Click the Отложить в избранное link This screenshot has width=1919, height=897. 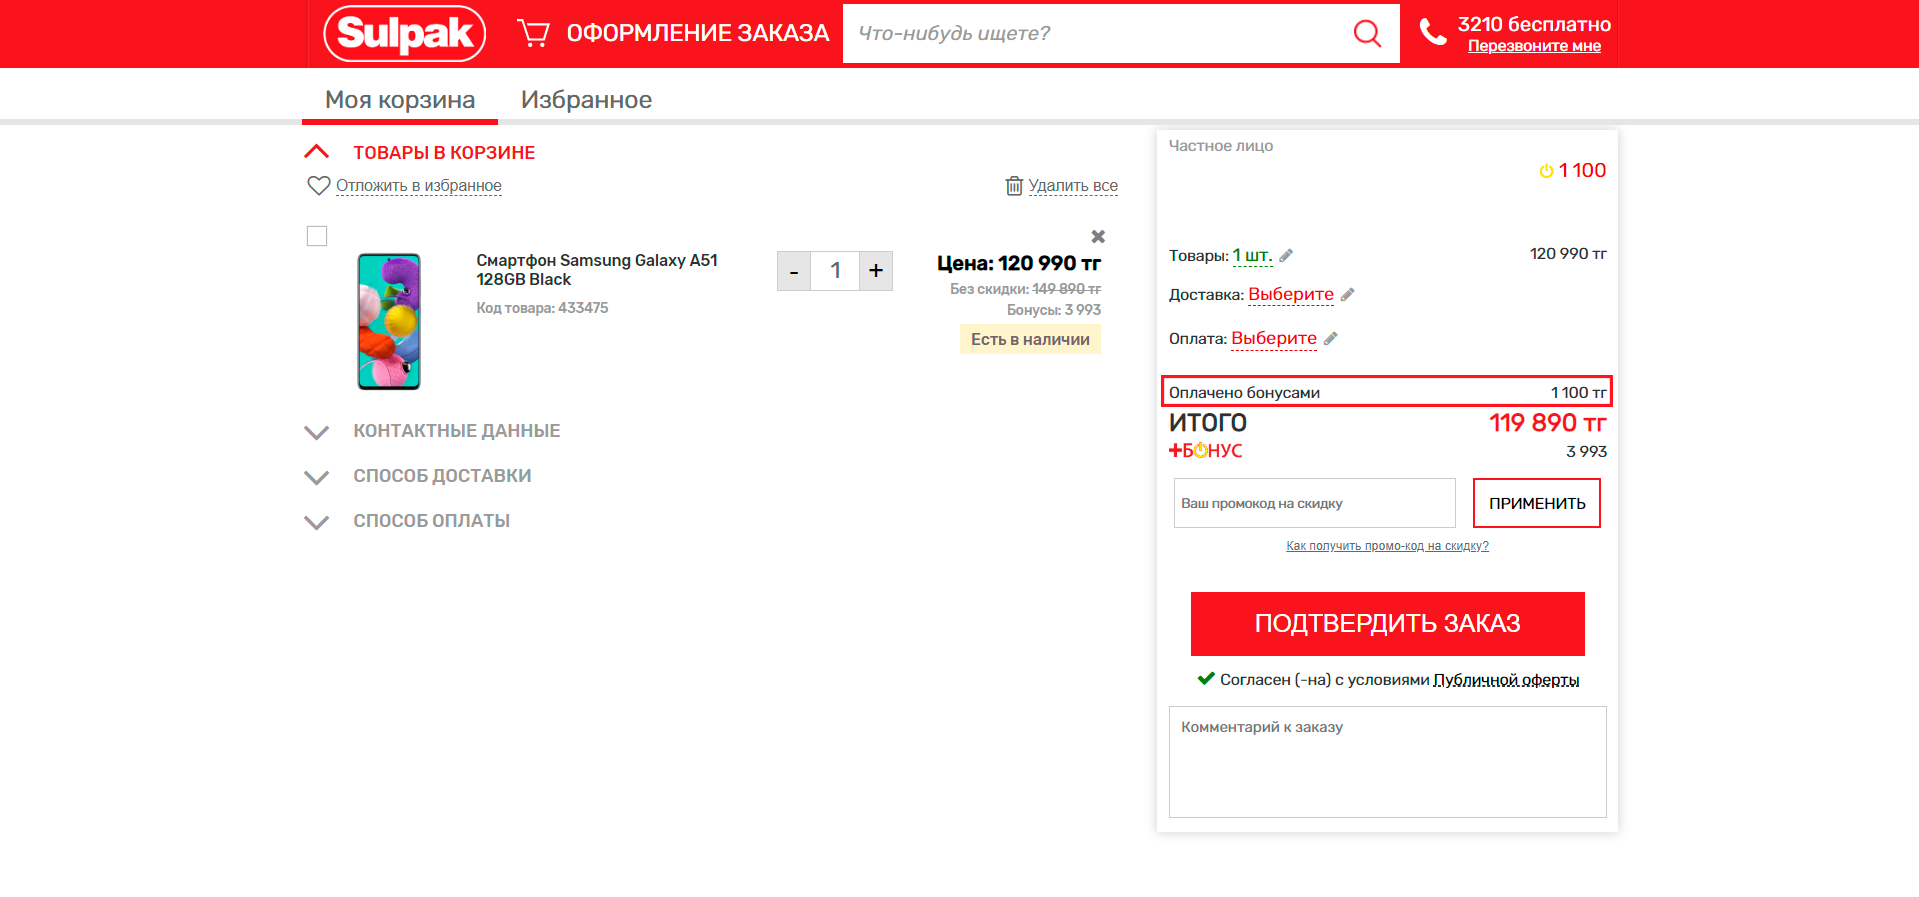[x=419, y=186]
